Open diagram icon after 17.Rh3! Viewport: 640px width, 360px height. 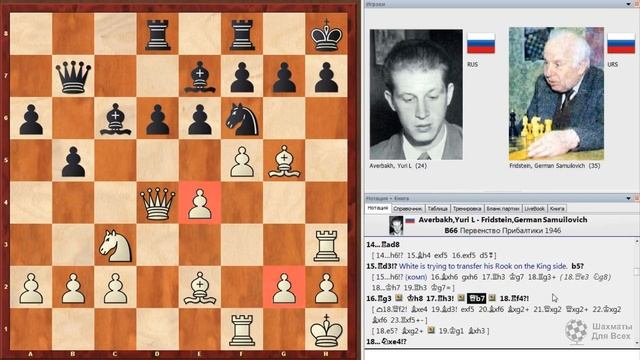coord(461,298)
